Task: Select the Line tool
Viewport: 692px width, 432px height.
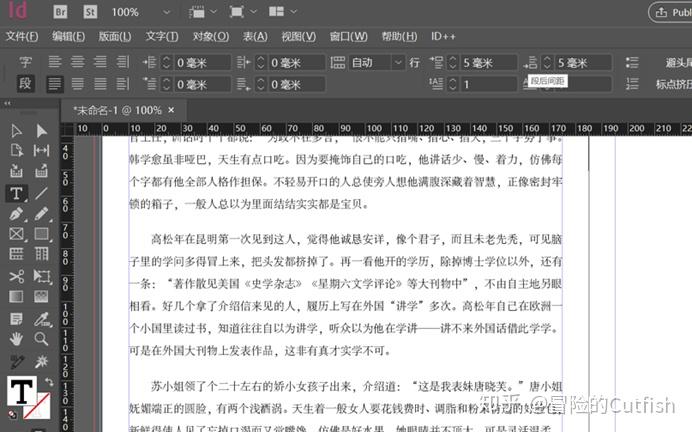Action: point(41,193)
